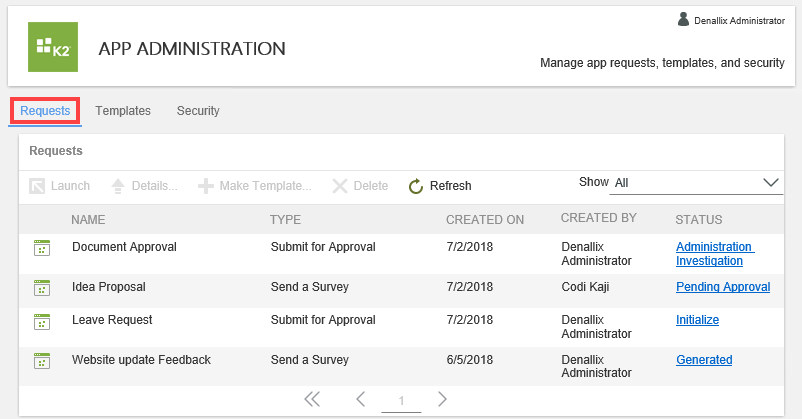Open the Administration Investigation status link
802x419 pixels.
[x=714, y=254]
